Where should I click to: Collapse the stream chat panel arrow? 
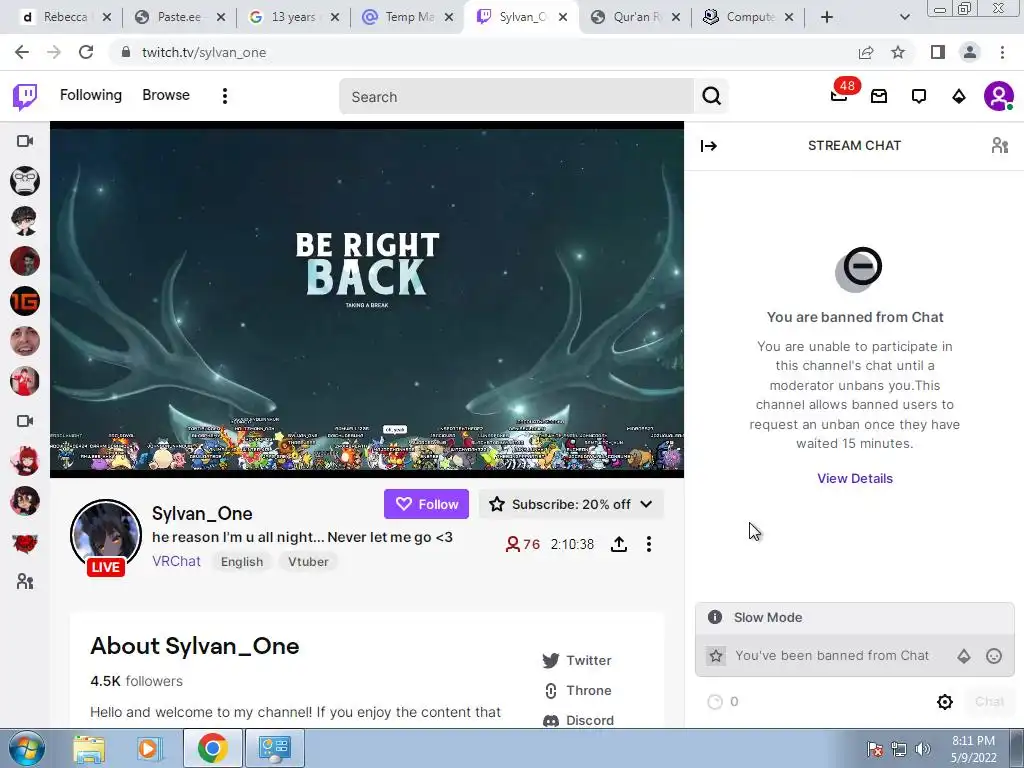point(709,146)
